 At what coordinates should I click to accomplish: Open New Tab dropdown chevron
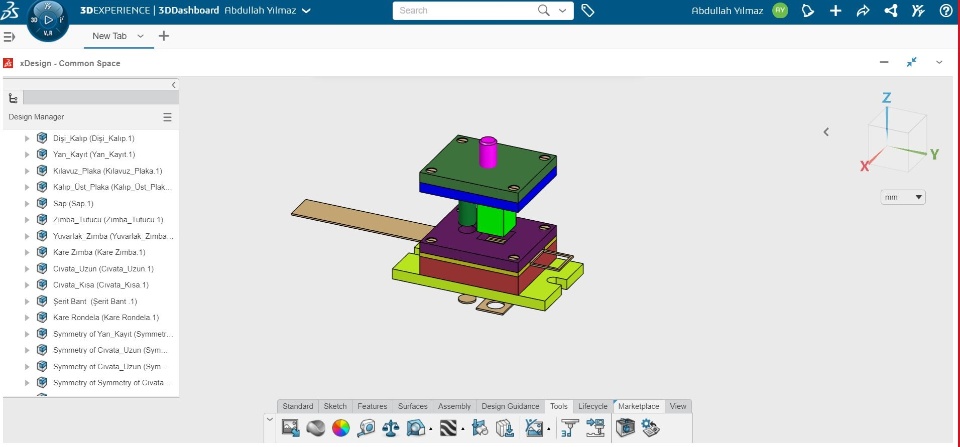tap(140, 36)
